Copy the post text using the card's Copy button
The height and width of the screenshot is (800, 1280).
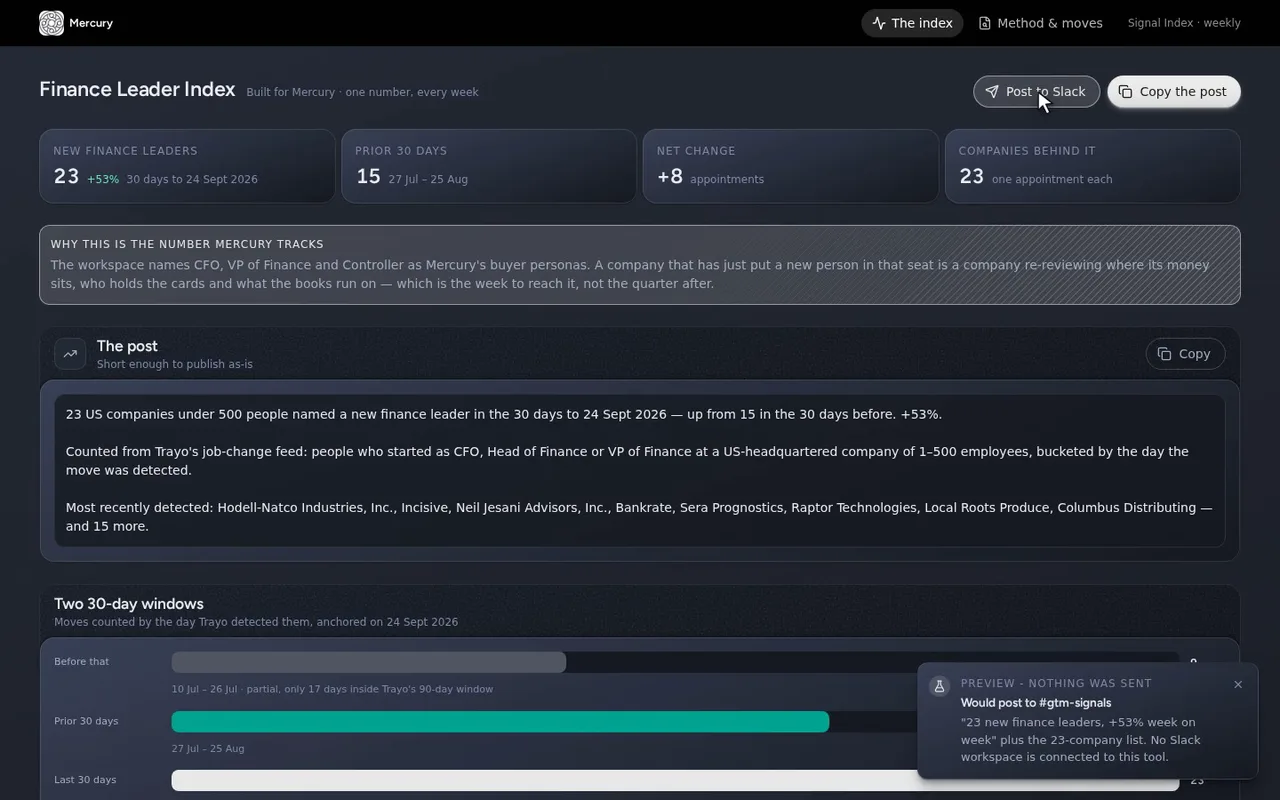[x=1185, y=354]
